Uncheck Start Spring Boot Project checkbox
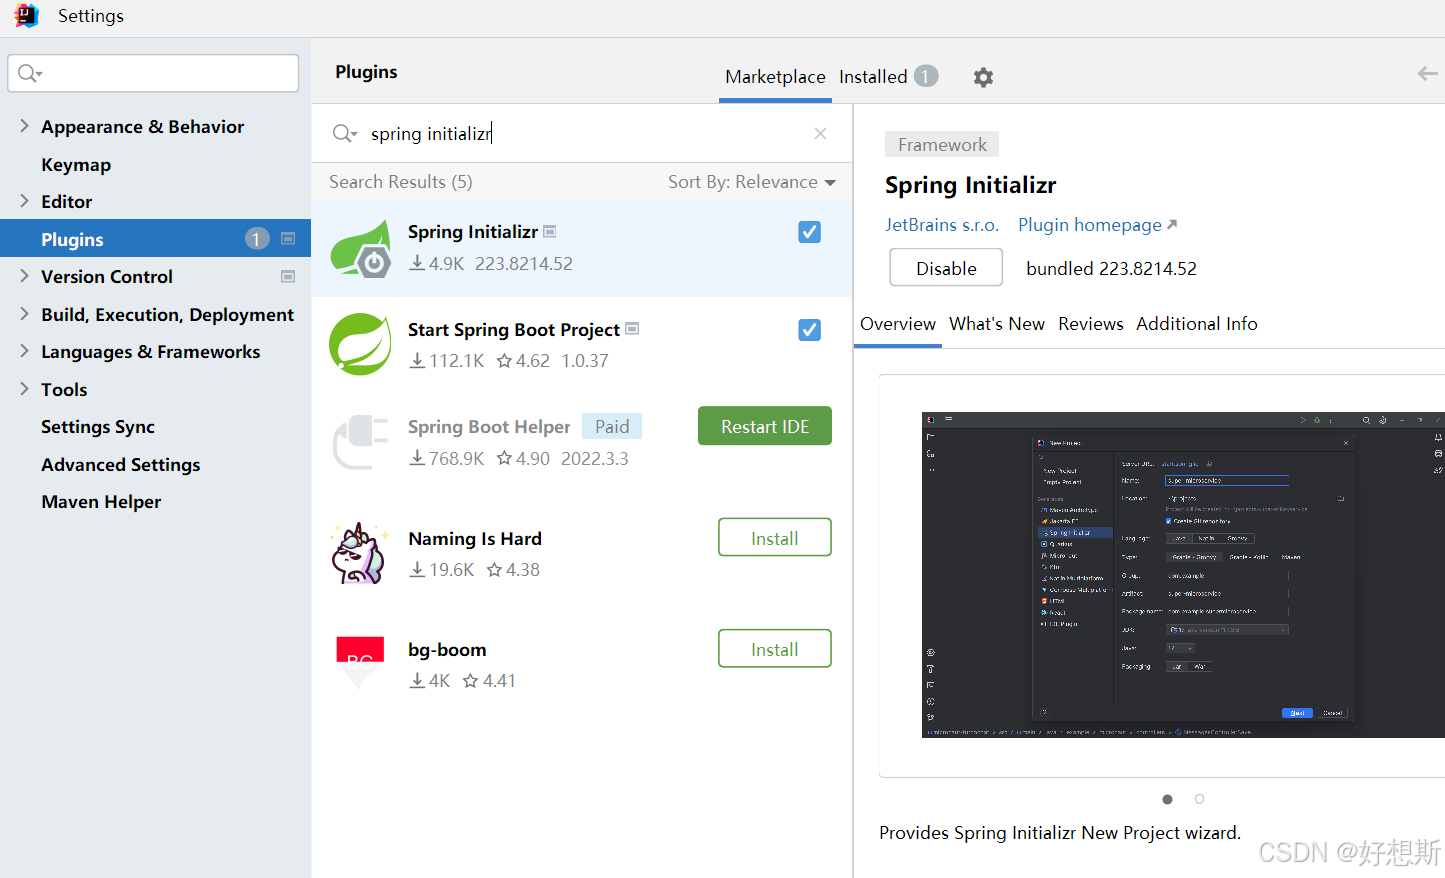1445x878 pixels. coord(810,330)
